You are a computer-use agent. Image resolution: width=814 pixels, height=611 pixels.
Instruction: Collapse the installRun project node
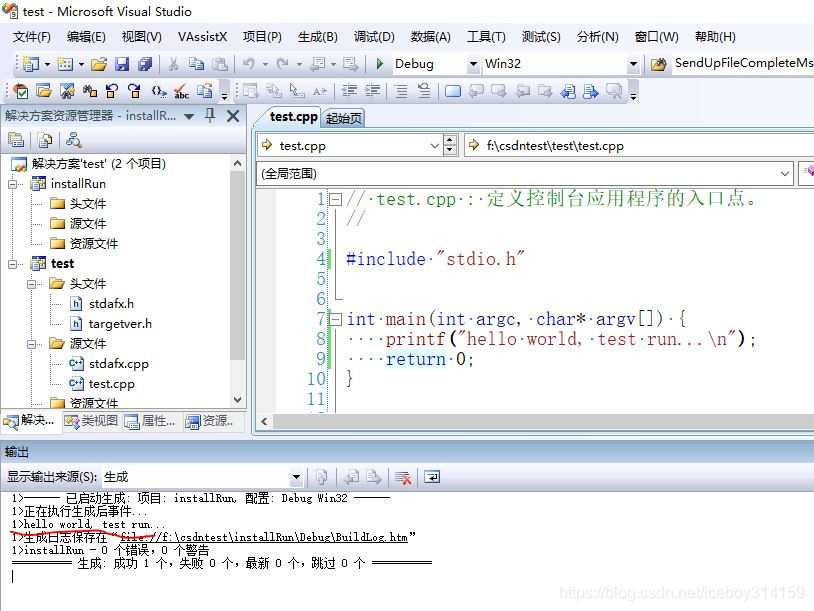[x=13, y=184]
